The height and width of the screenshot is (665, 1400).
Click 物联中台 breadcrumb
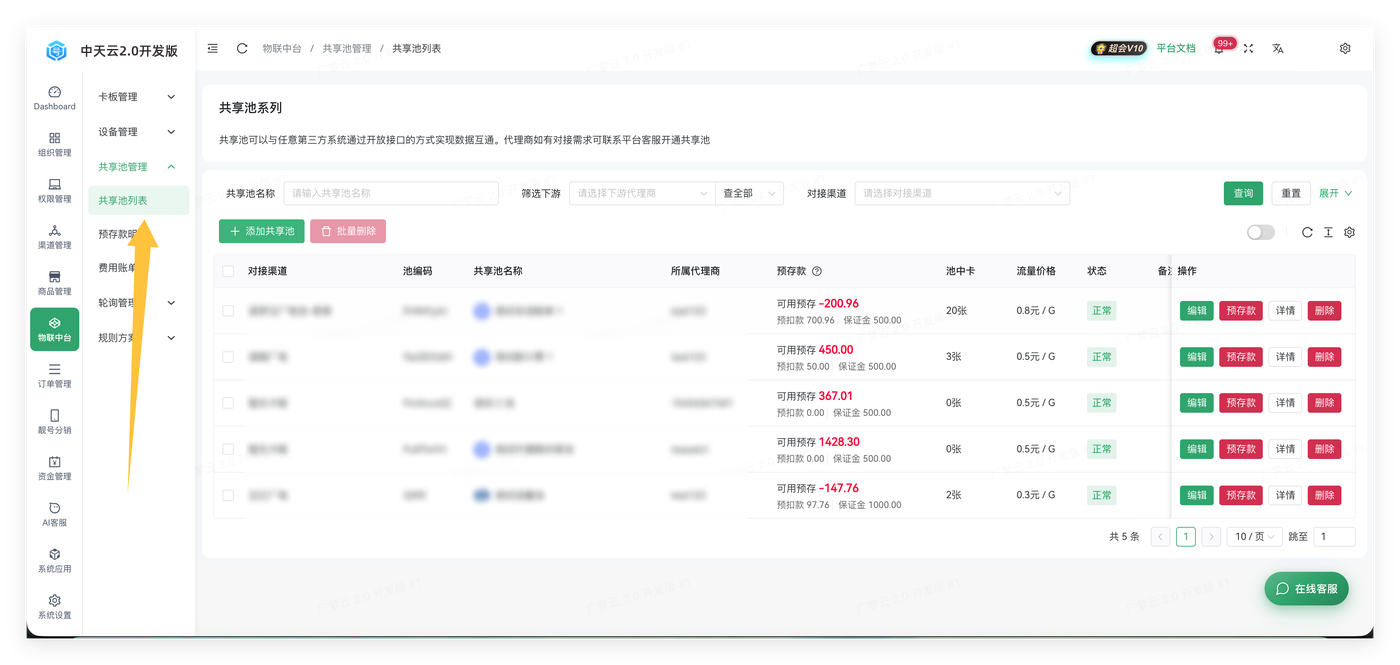(282, 48)
